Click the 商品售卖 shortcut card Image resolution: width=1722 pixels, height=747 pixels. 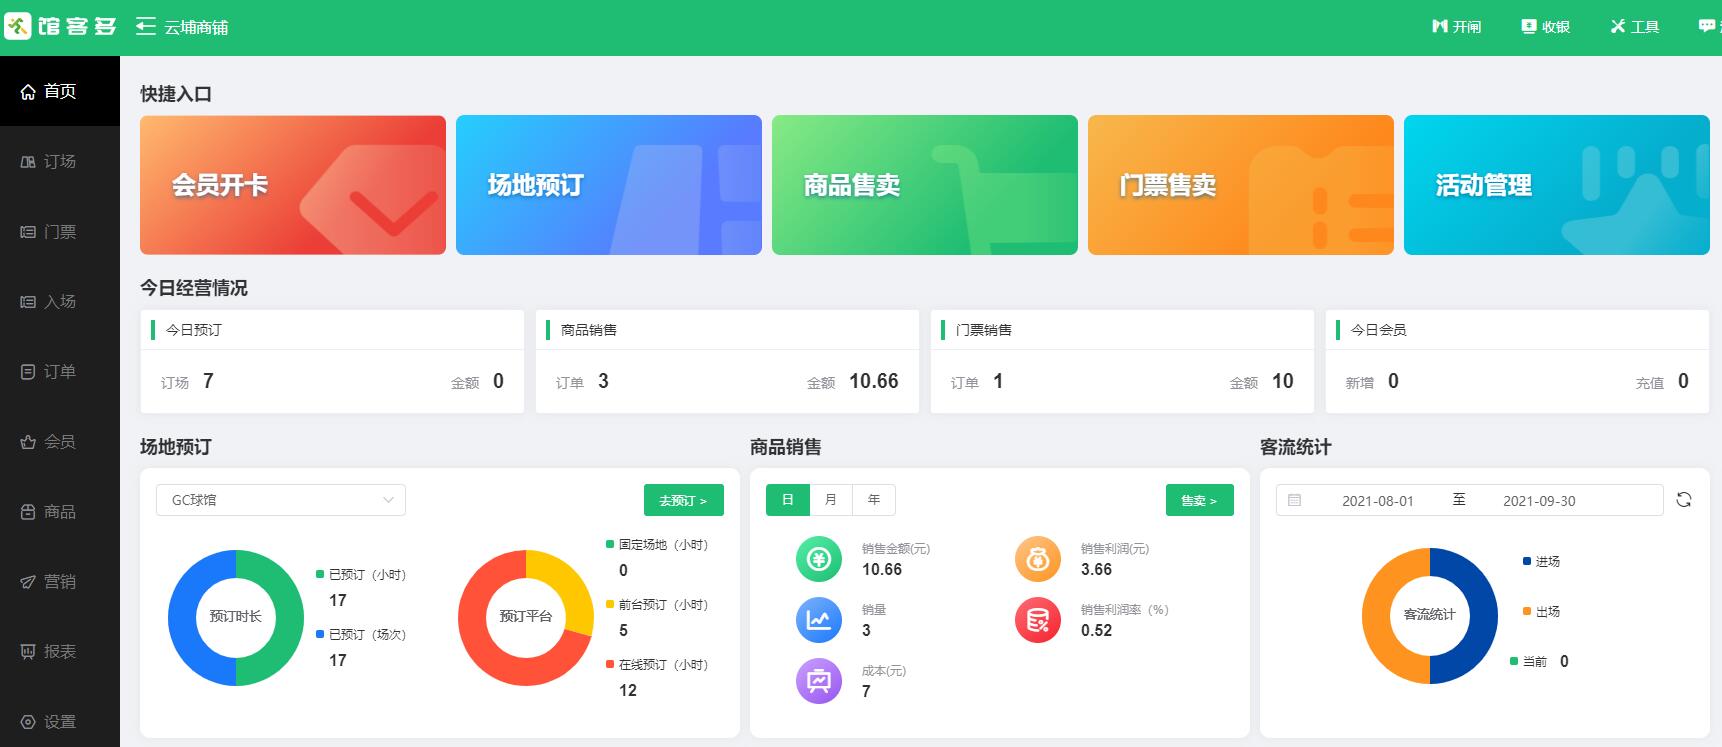pos(925,185)
